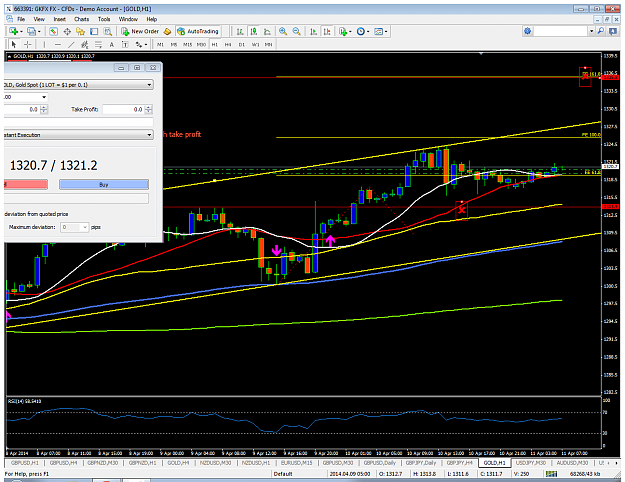Switch to candlestick chart display
Image resolution: width=625 pixels, height=482 pixels.
click(254, 31)
